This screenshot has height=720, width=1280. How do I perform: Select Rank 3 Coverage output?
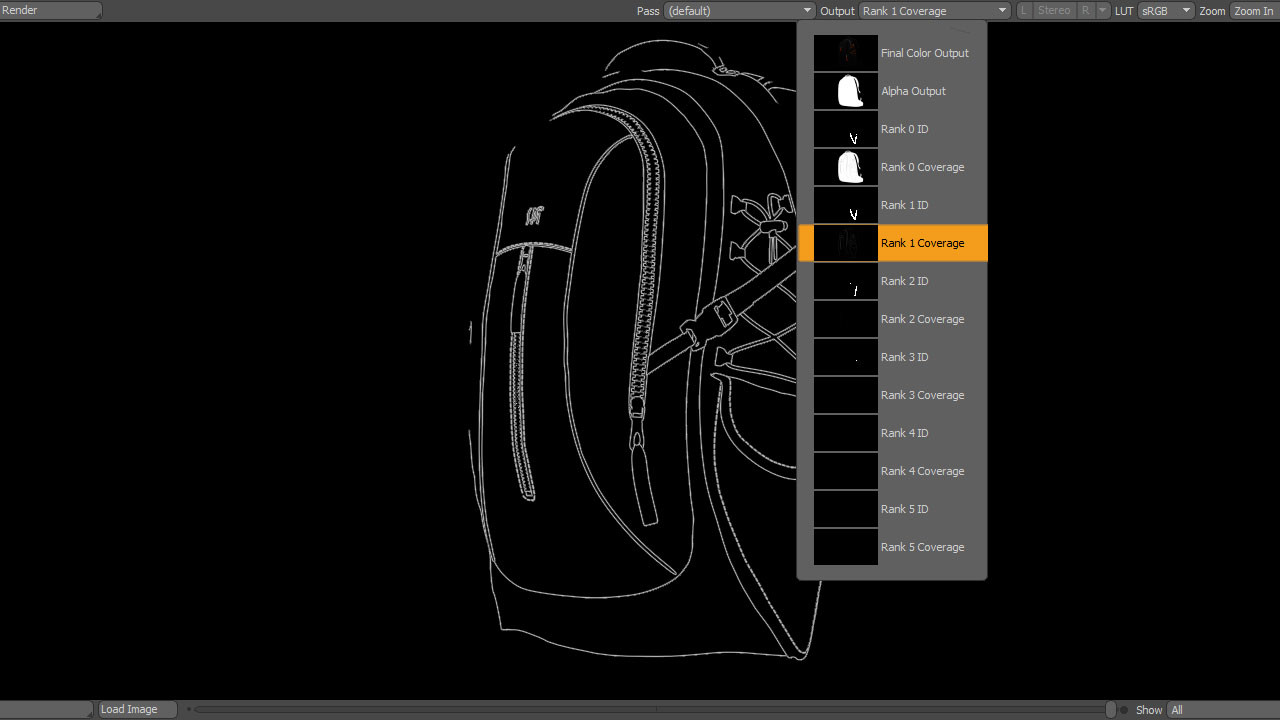click(x=922, y=395)
